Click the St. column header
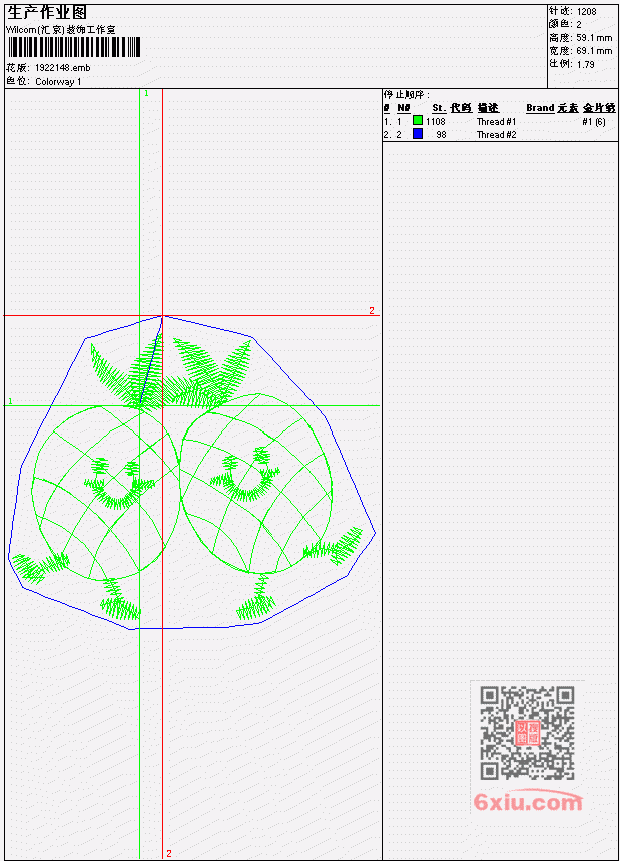Image resolution: width=620 pixels, height=861 pixels. (439, 108)
